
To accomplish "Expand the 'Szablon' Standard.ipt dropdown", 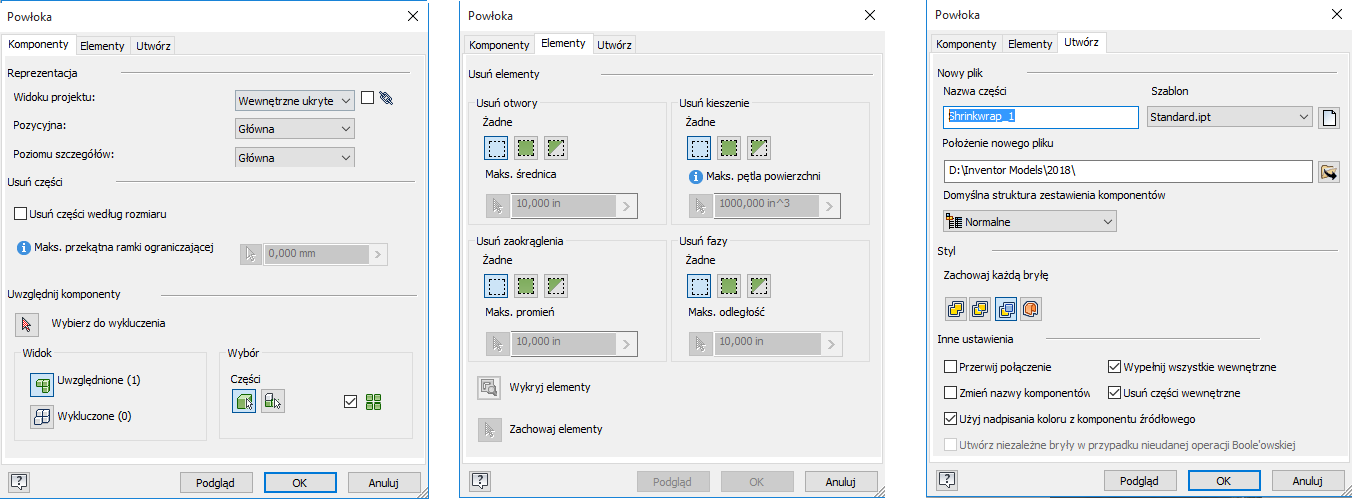I will tap(1229, 118).
